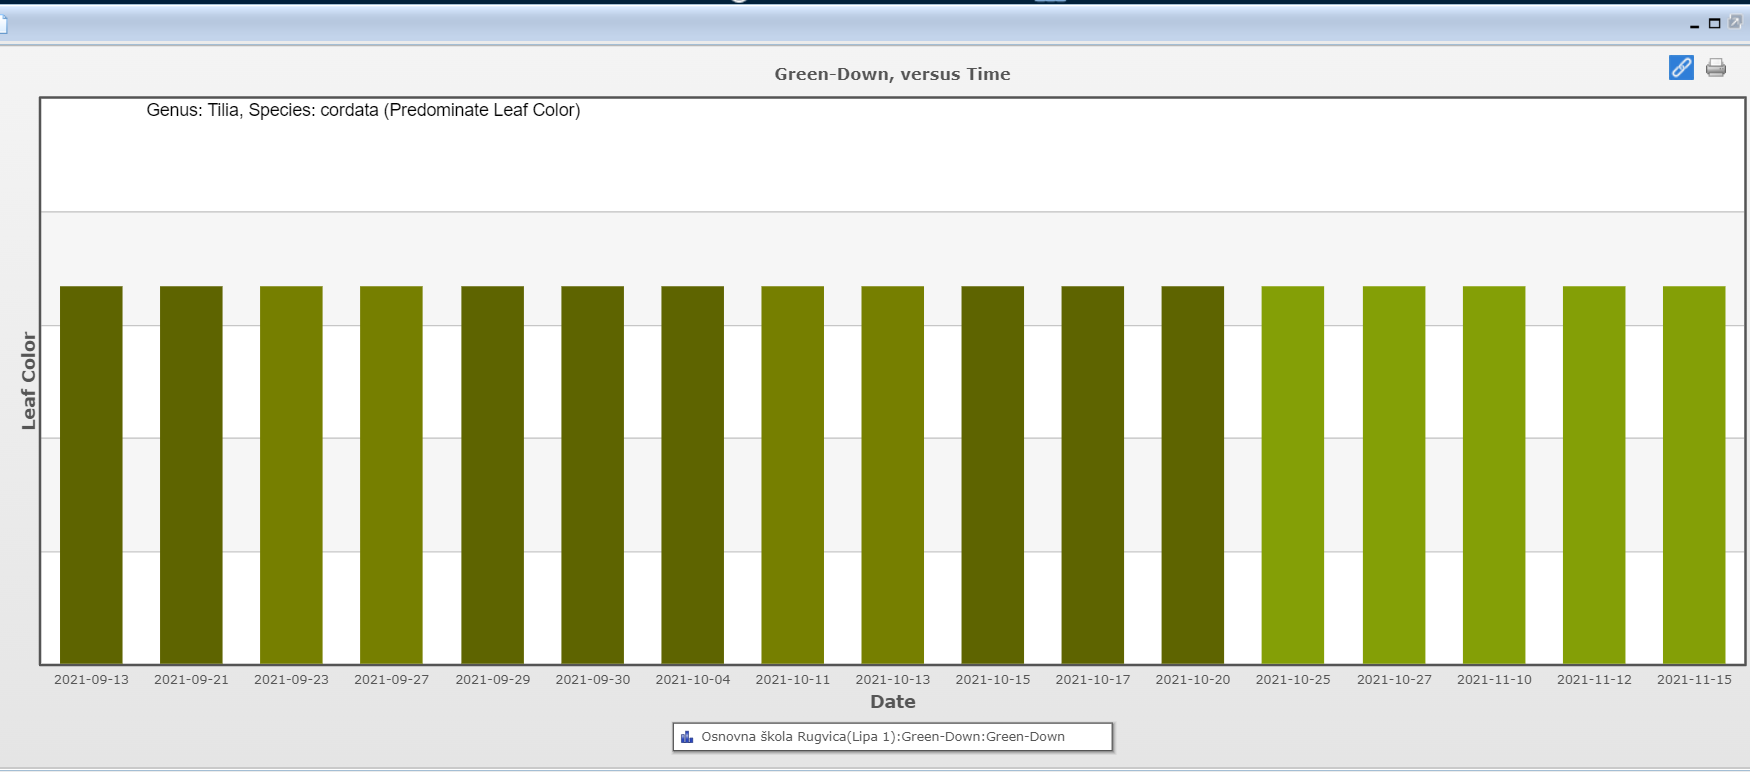Click the blue chain link icon
The width and height of the screenshot is (1750, 772).
pyautogui.click(x=1681, y=68)
